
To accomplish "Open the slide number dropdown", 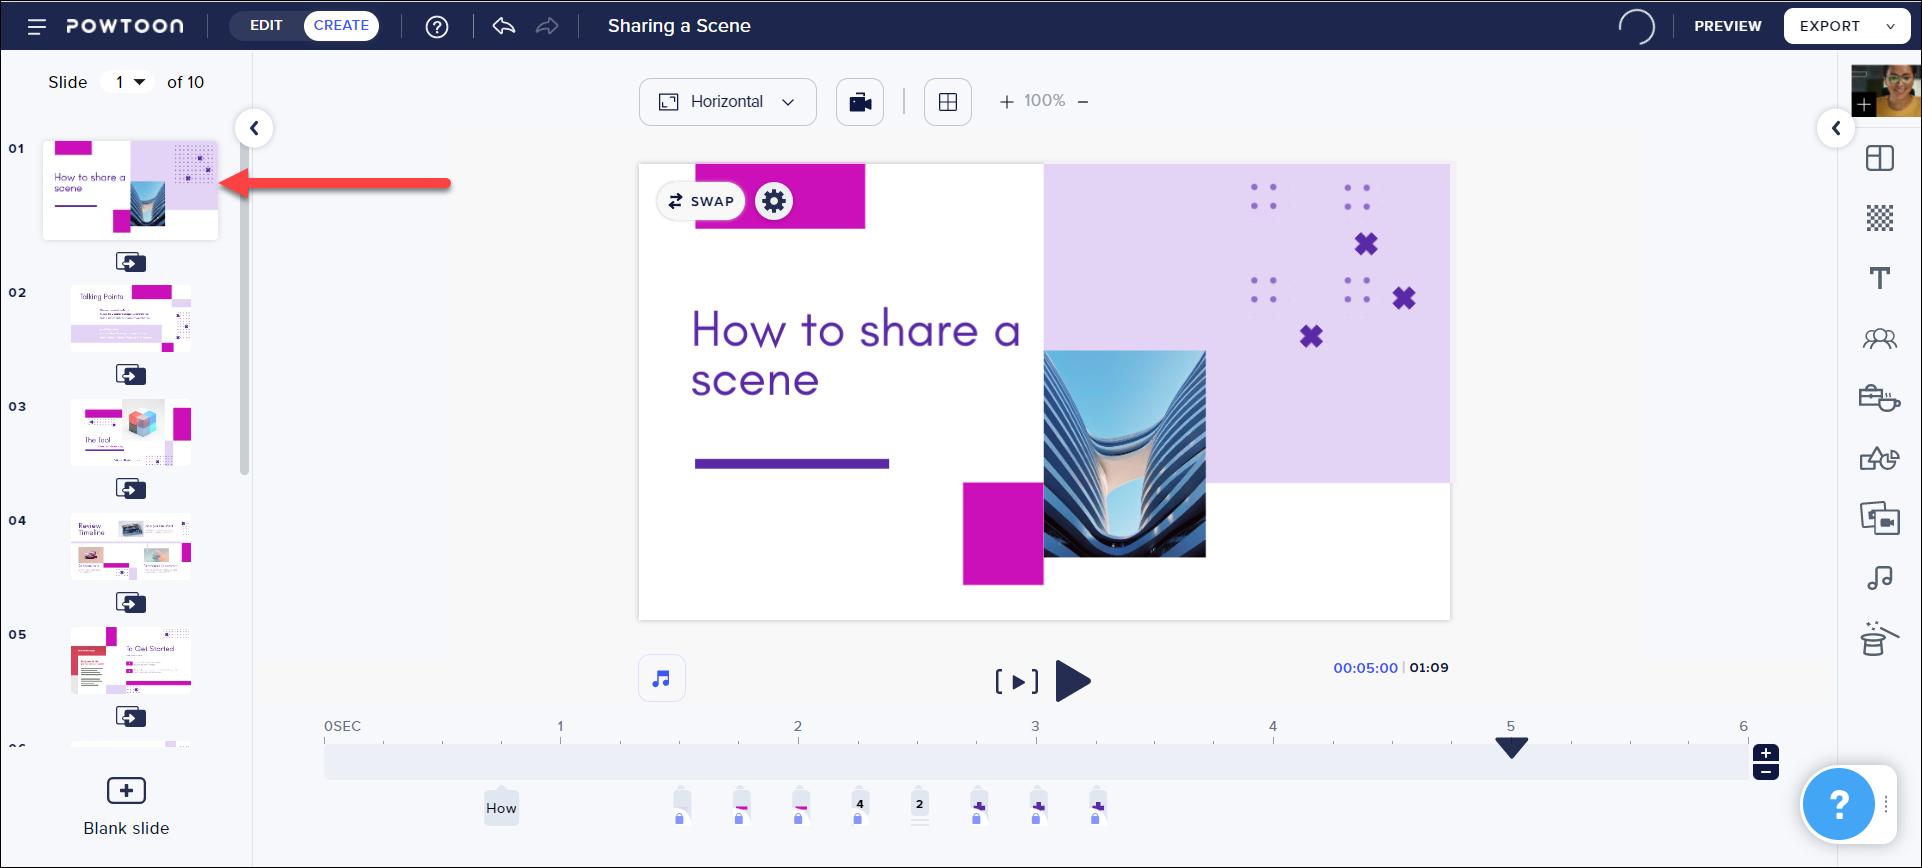I will (x=128, y=82).
